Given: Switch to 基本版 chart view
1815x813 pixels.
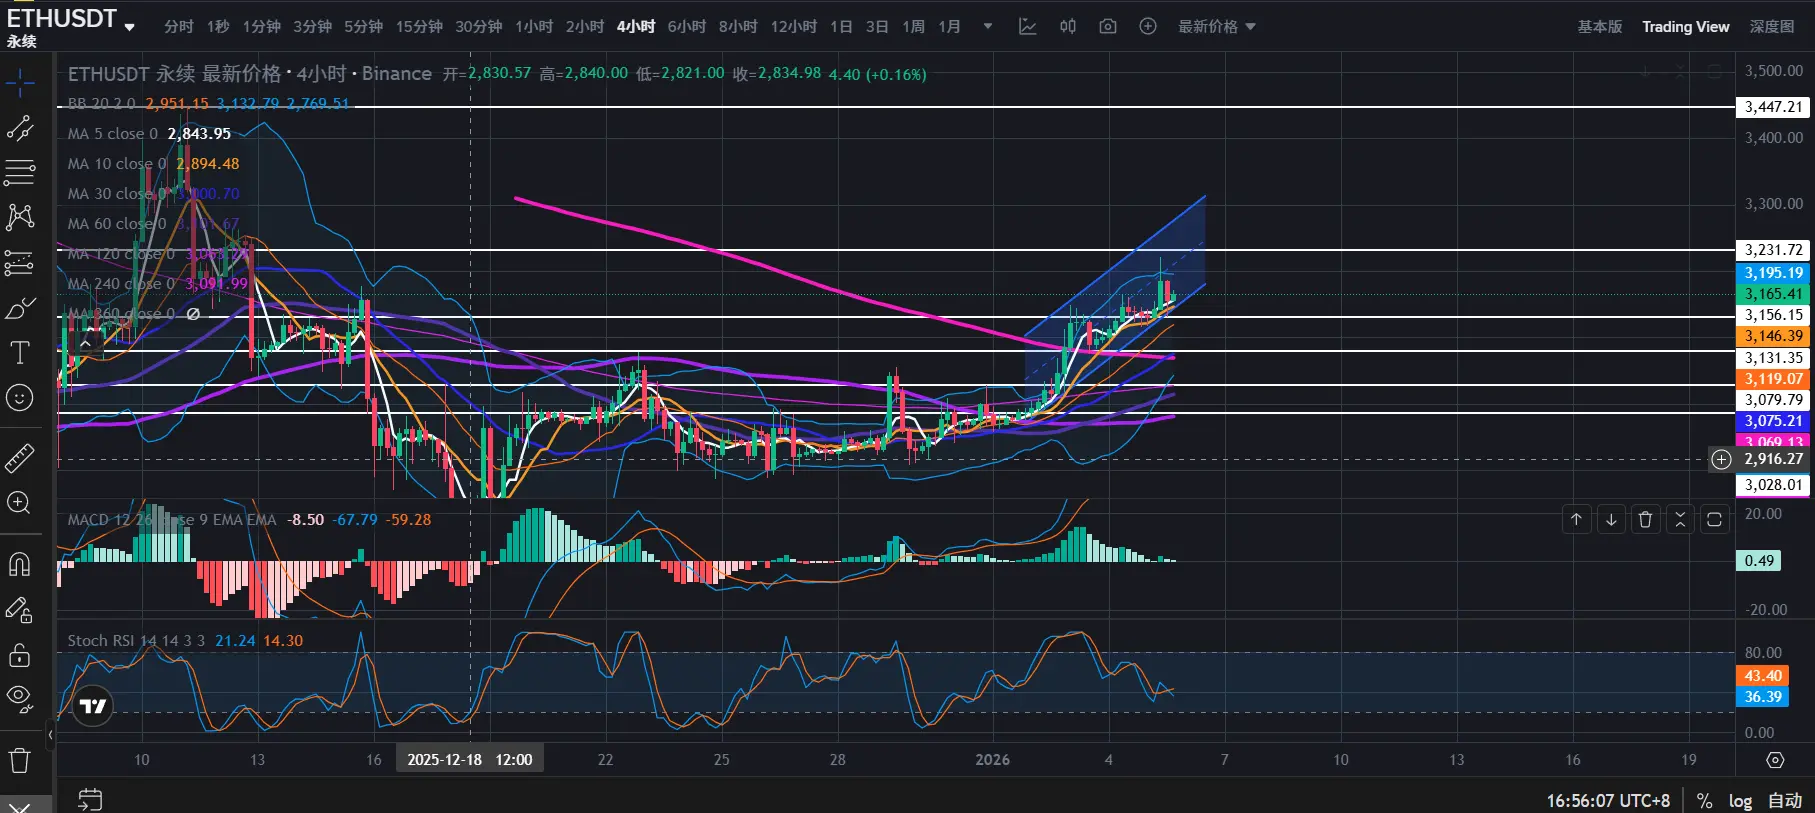Looking at the screenshot, I should pyautogui.click(x=1600, y=27).
